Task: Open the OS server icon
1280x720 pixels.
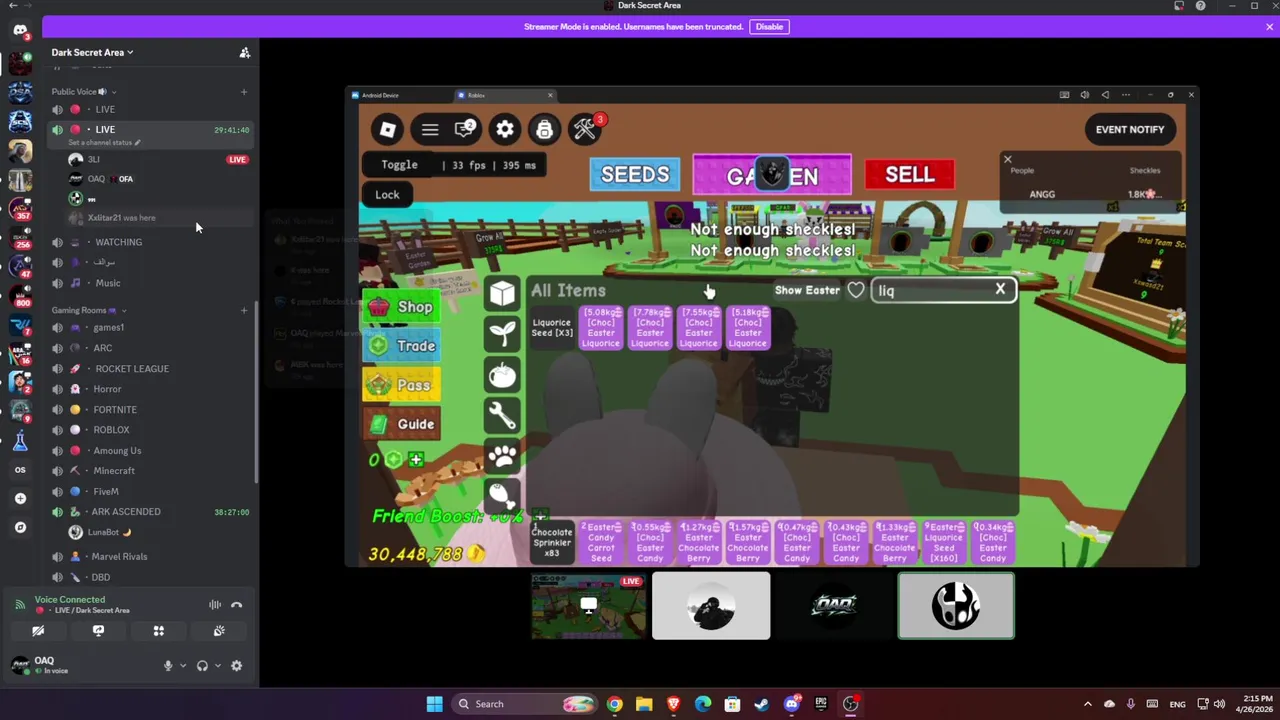Action: 20,469
